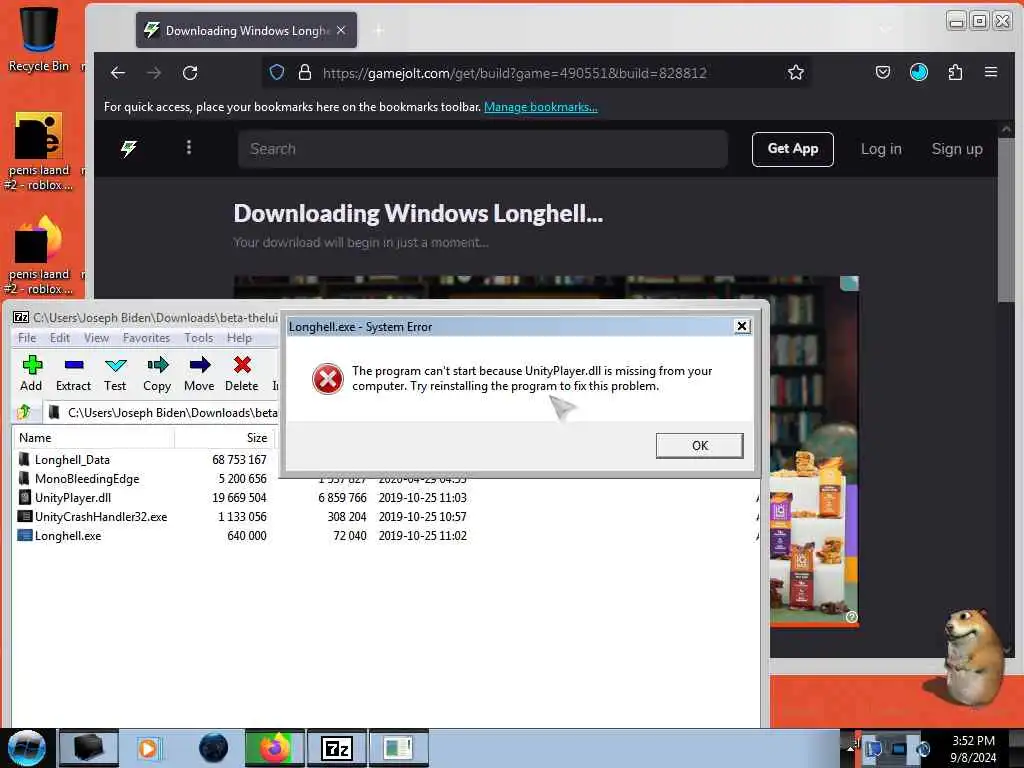The image size is (1024, 768).
Task: Select the MonoBleedingEdge folder
Action: point(87,479)
